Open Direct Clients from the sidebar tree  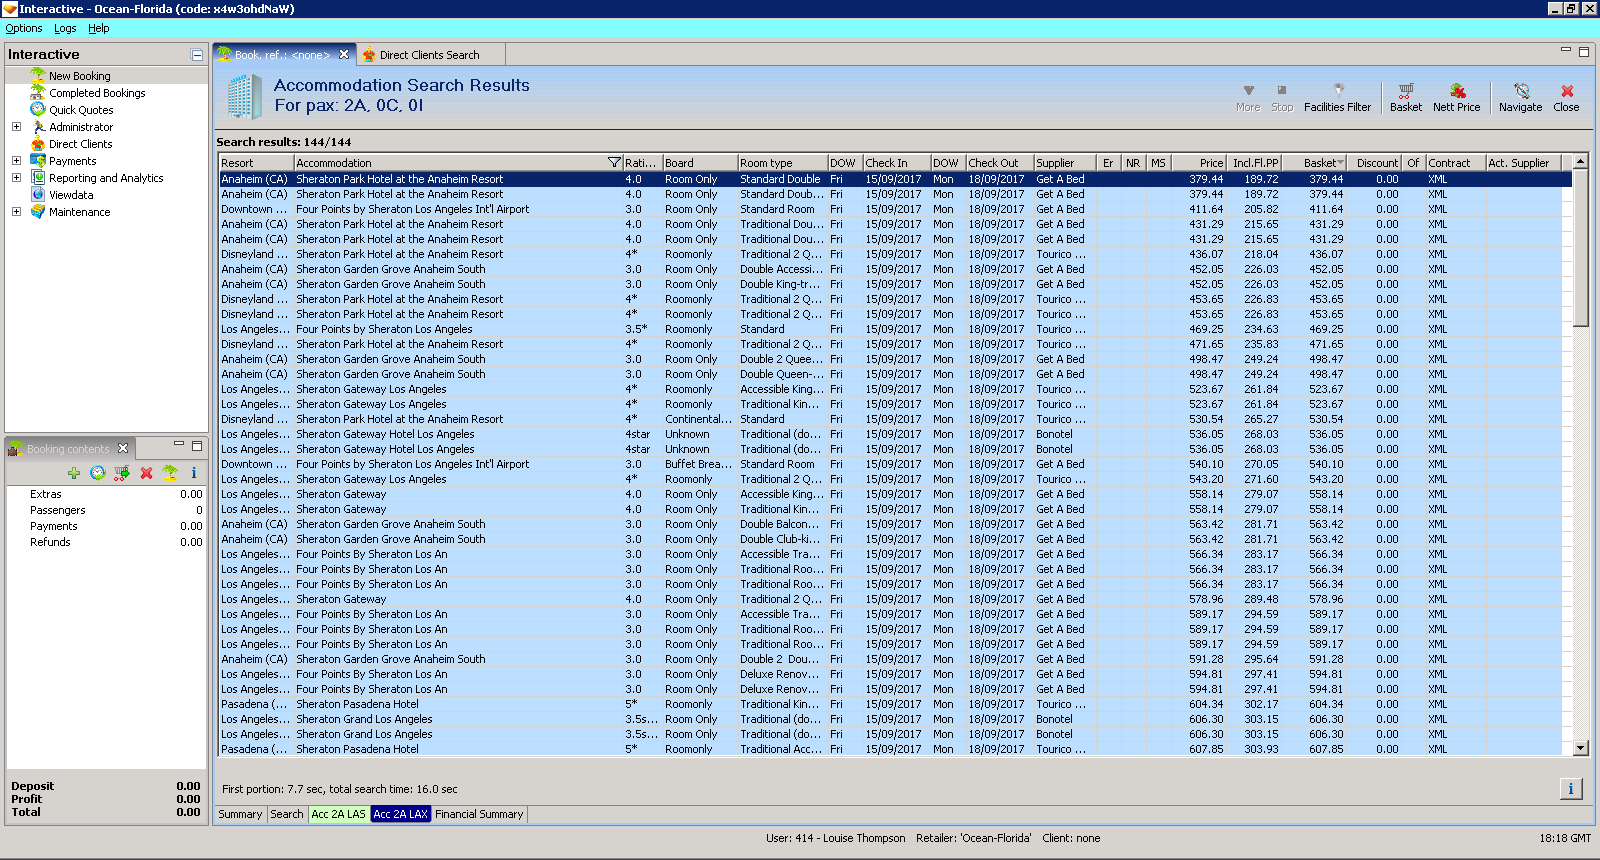(x=80, y=144)
